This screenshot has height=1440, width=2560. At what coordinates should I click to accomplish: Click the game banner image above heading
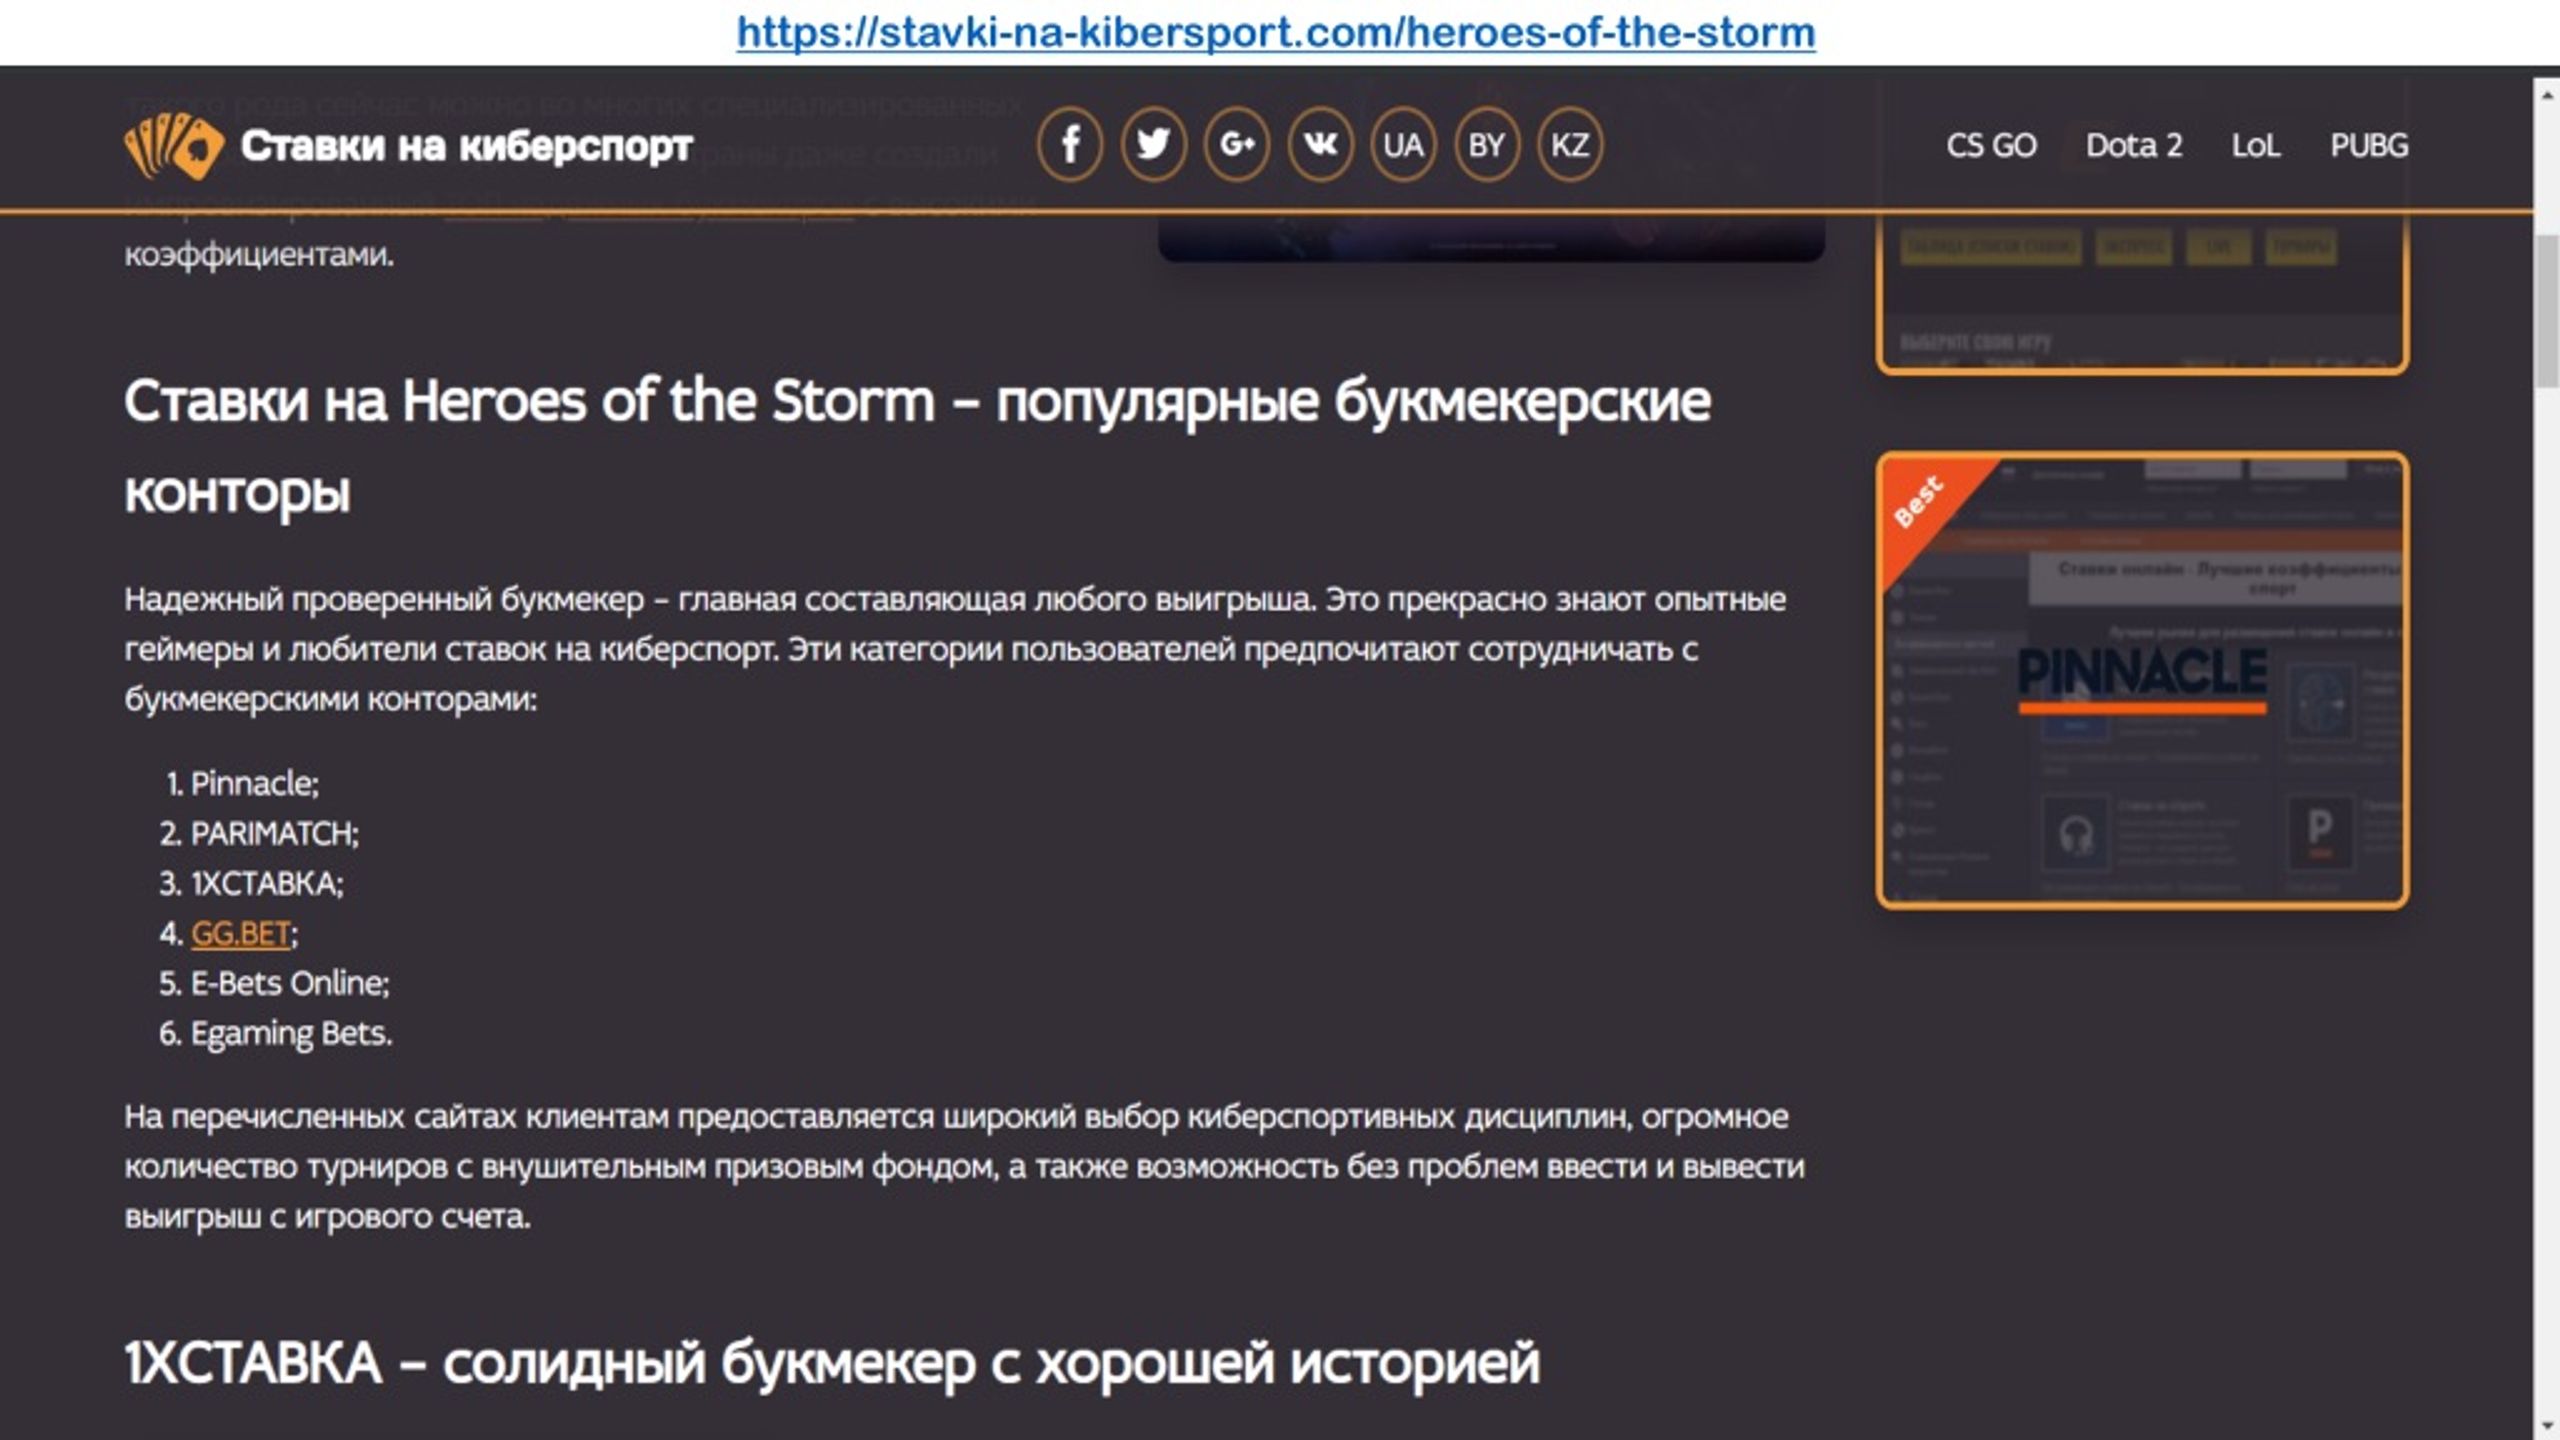1491,238
